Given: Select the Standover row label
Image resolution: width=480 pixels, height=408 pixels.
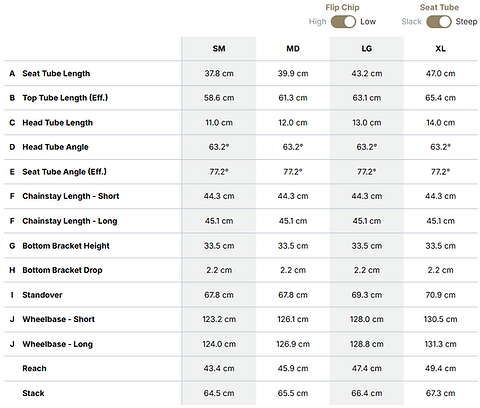Looking at the screenshot, I should 42,295.
